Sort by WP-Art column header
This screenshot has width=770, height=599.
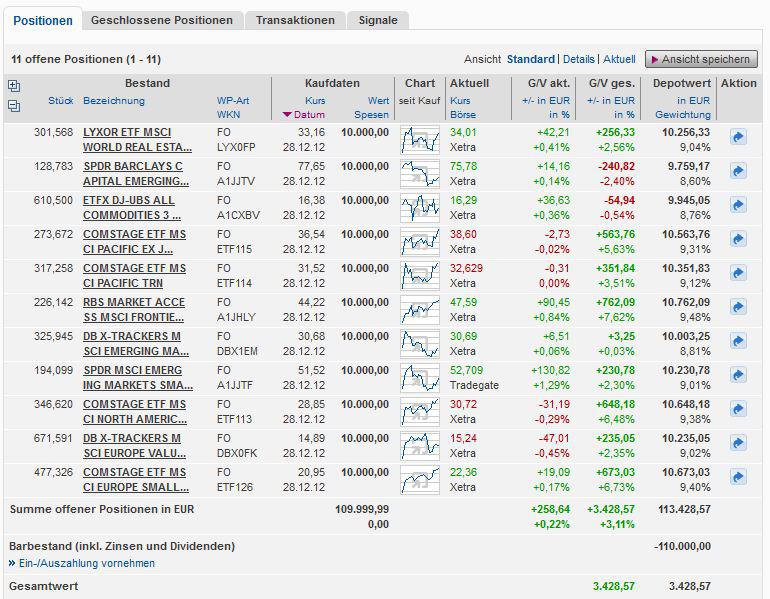tap(233, 101)
